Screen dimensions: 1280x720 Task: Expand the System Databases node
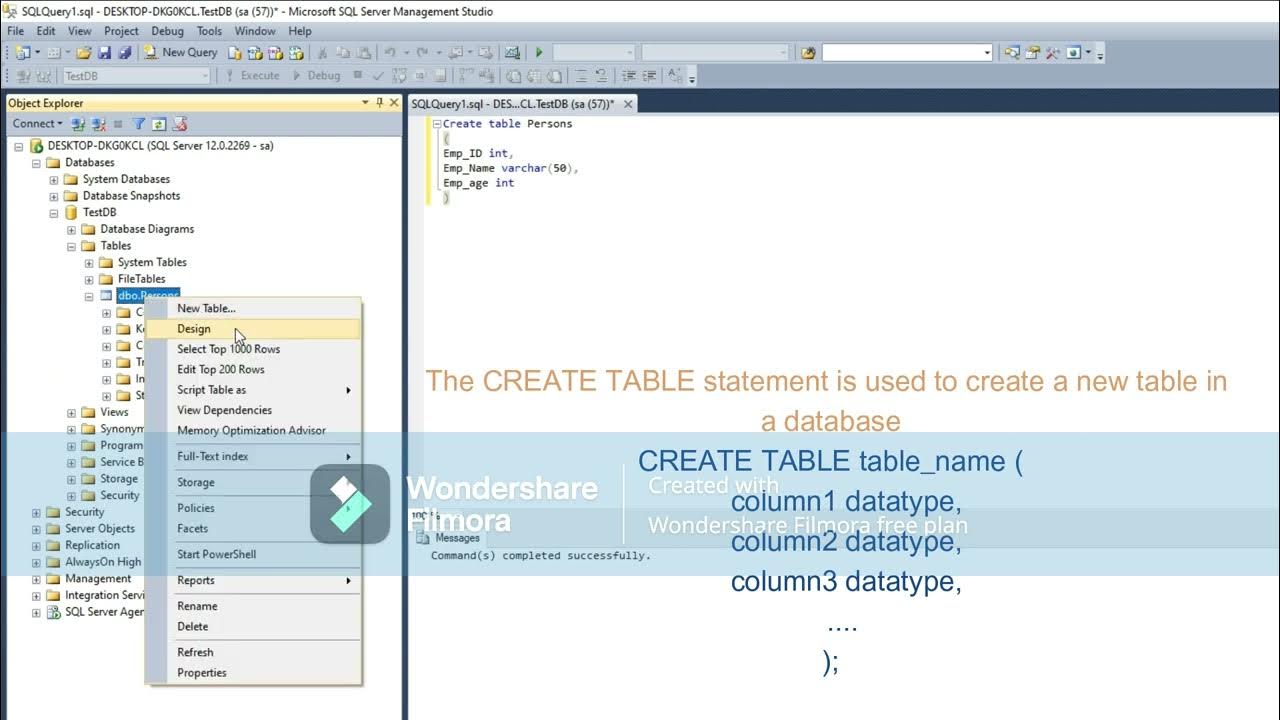click(x=54, y=180)
